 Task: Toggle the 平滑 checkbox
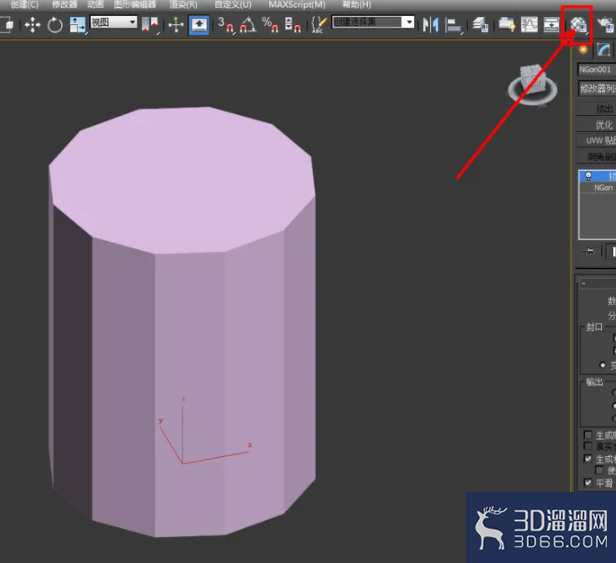click(x=588, y=482)
